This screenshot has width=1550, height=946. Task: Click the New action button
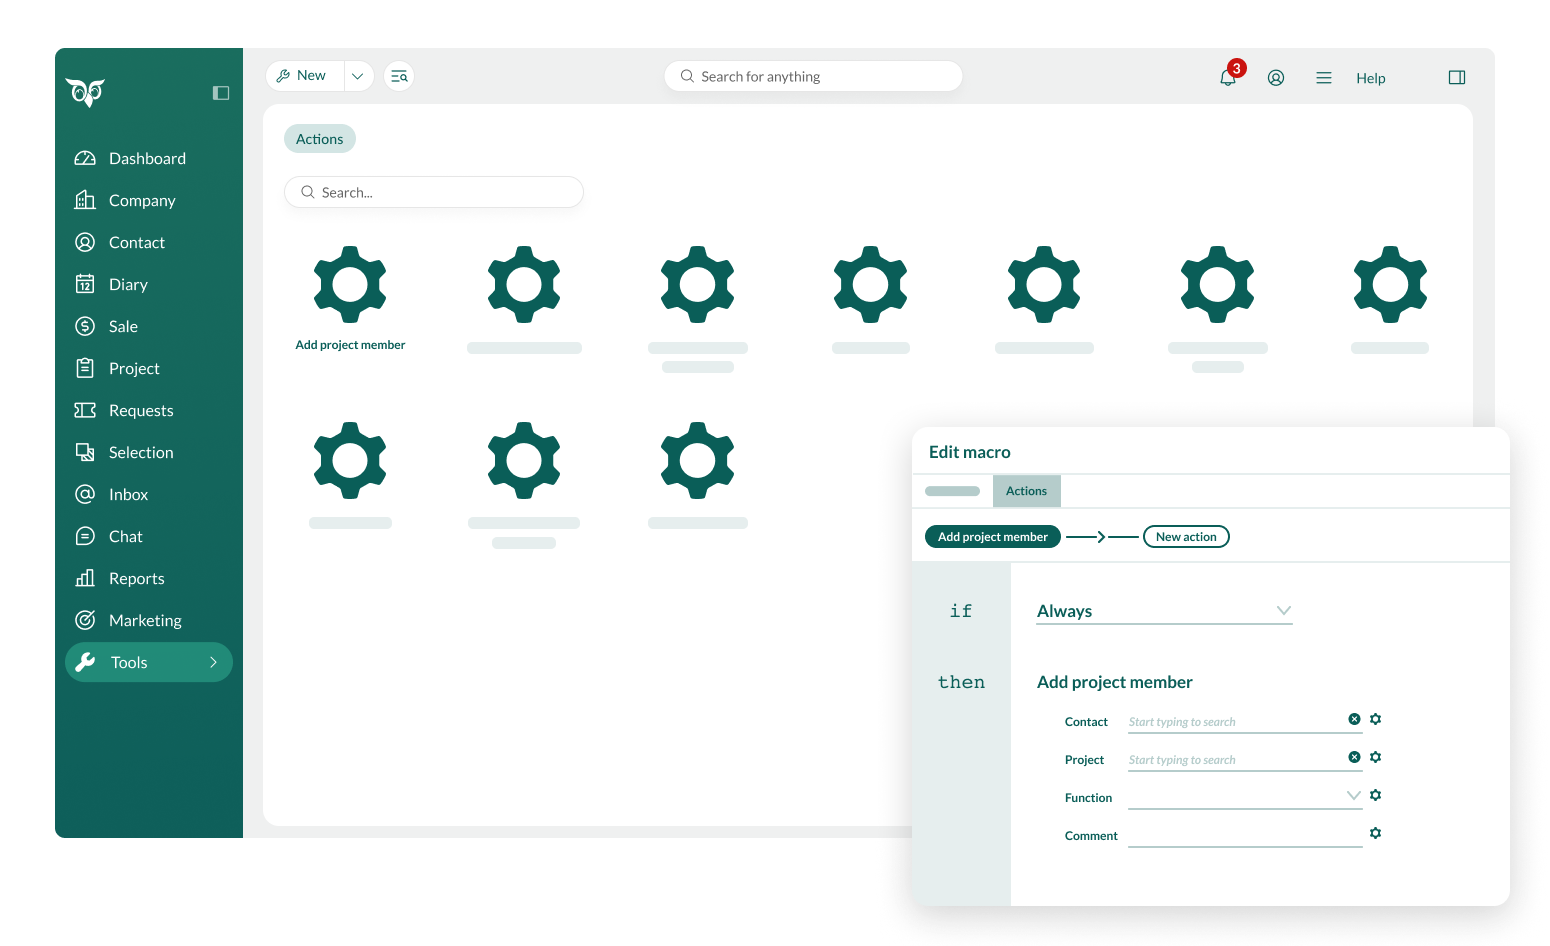point(1186,537)
